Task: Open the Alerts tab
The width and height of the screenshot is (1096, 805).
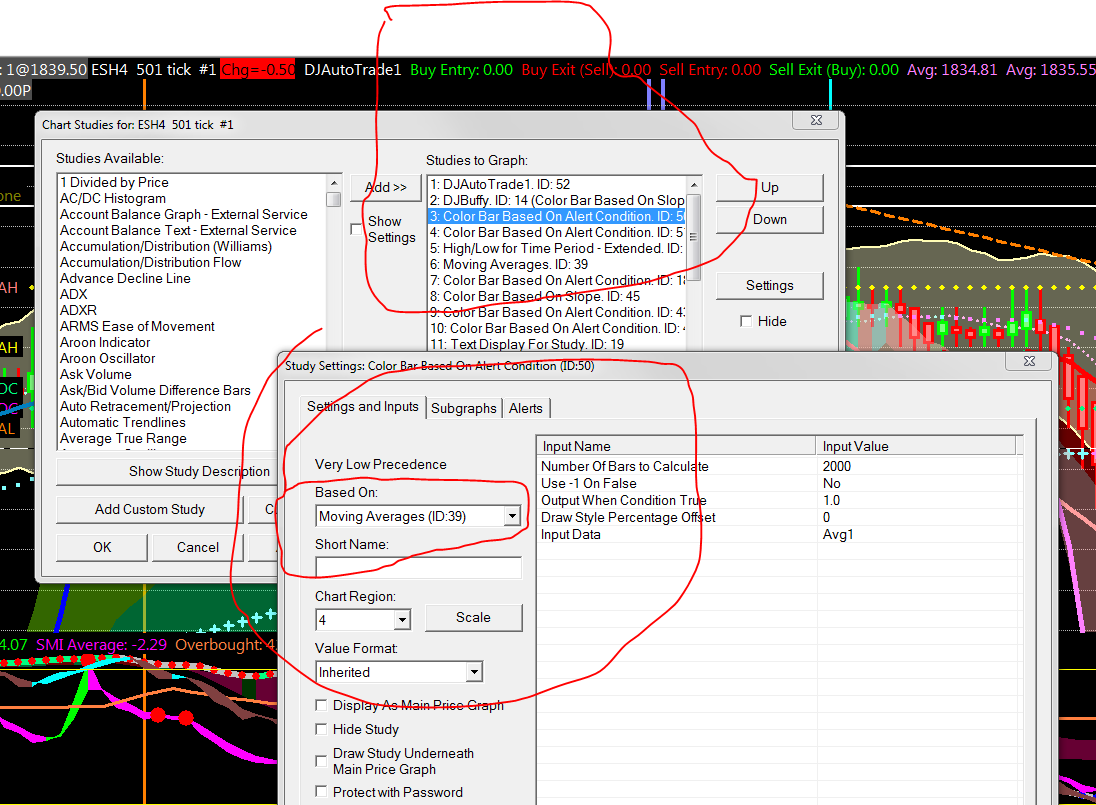Action: (x=526, y=408)
